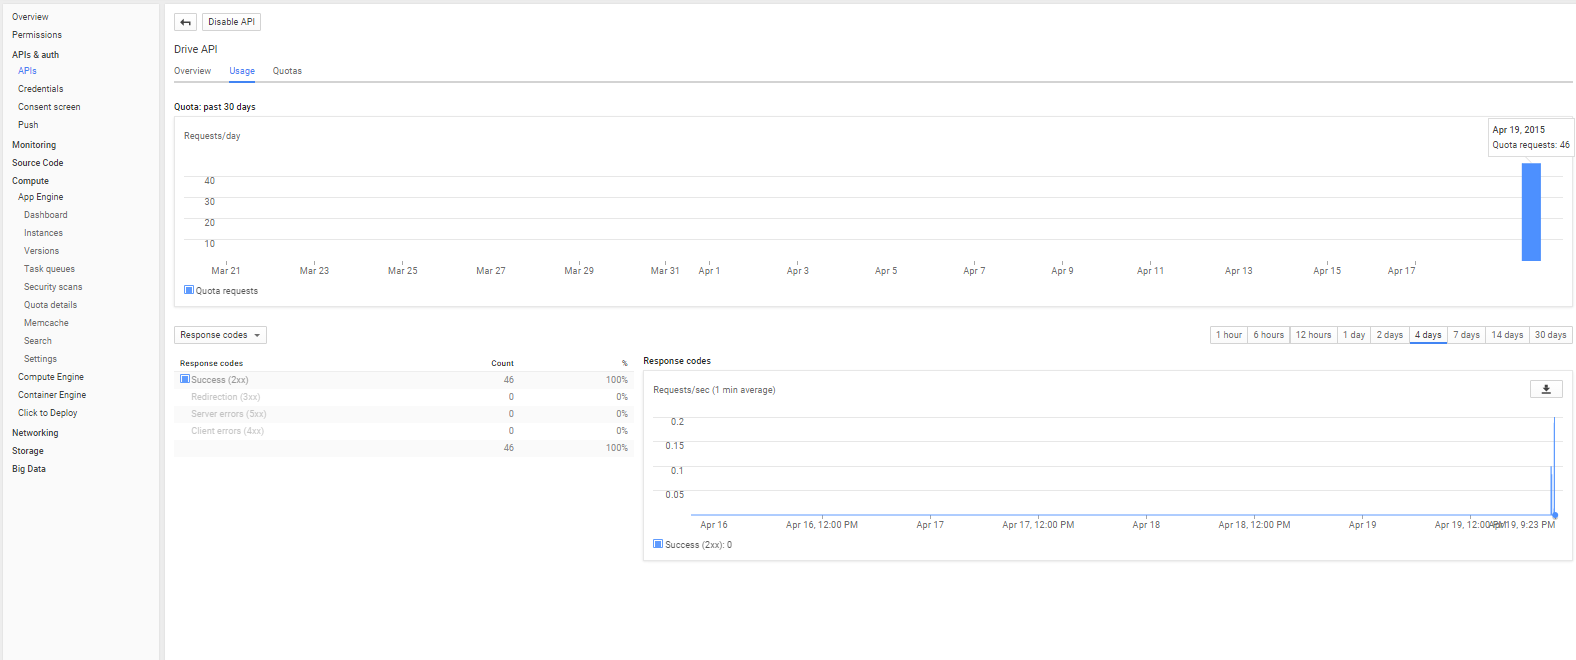Image resolution: width=1576 pixels, height=660 pixels.
Task: Switch to the Overview tab of Drive API
Action: (192, 71)
